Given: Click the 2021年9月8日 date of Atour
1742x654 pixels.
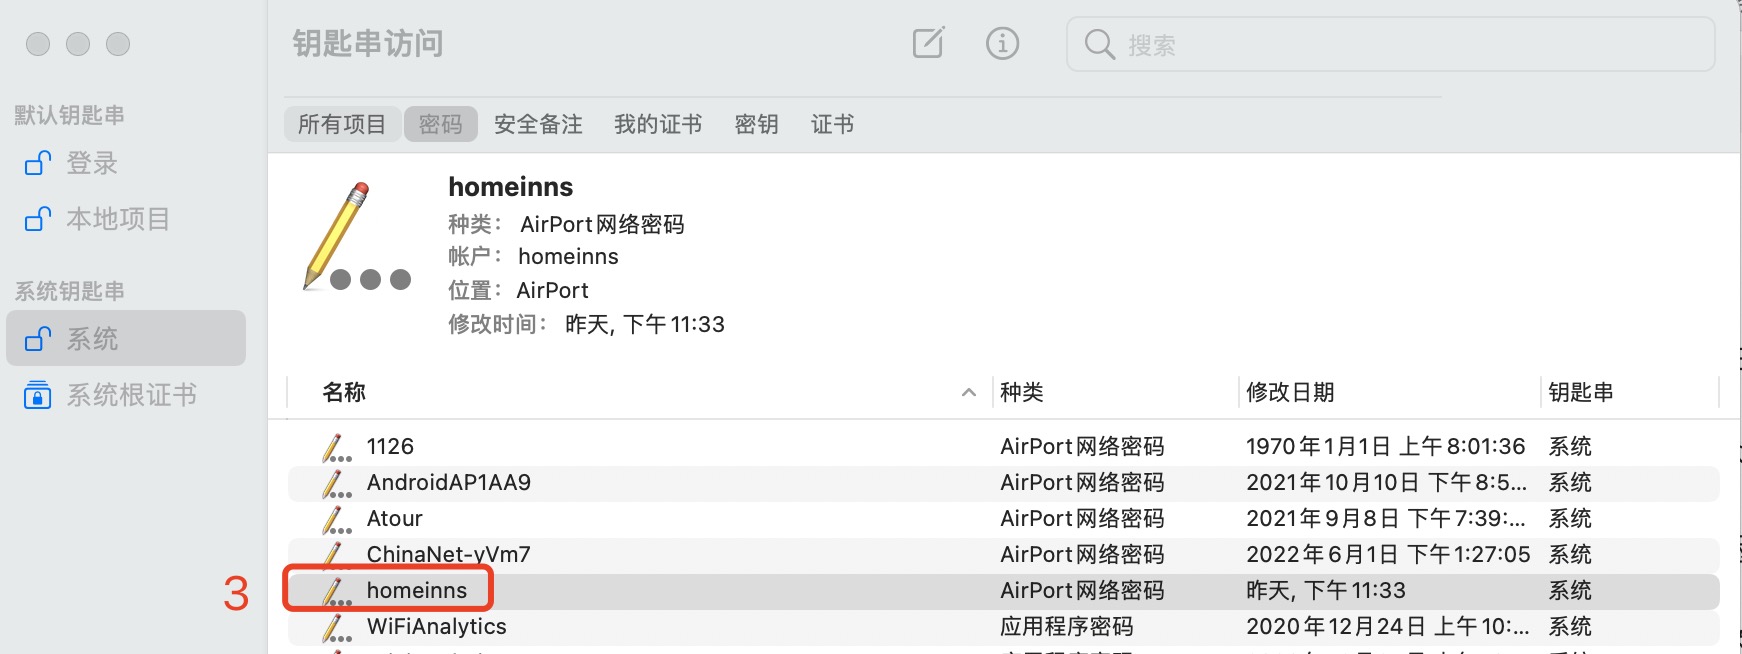Looking at the screenshot, I should click(1386, 518).
